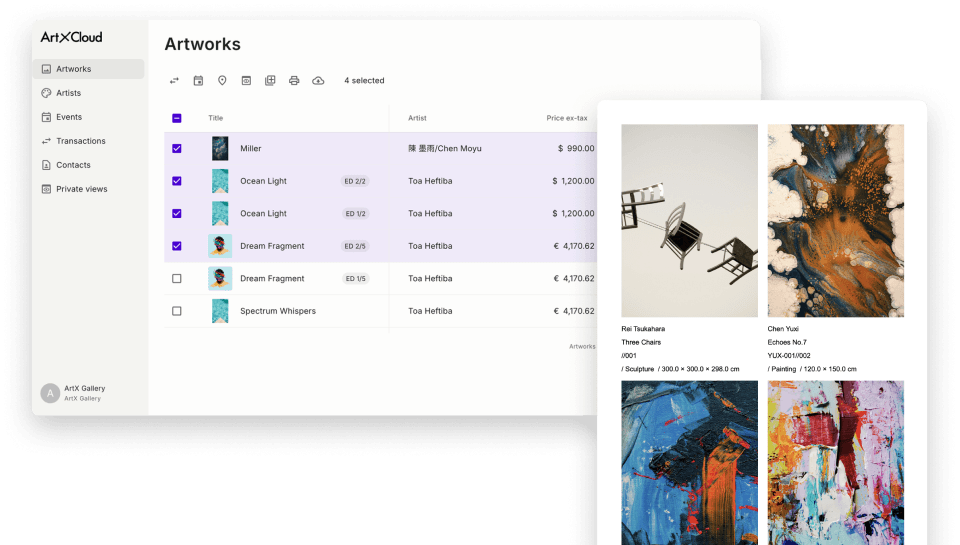Sort by the Price ex-tax column header
Screen dimensions: 960x545
(567, 118)
